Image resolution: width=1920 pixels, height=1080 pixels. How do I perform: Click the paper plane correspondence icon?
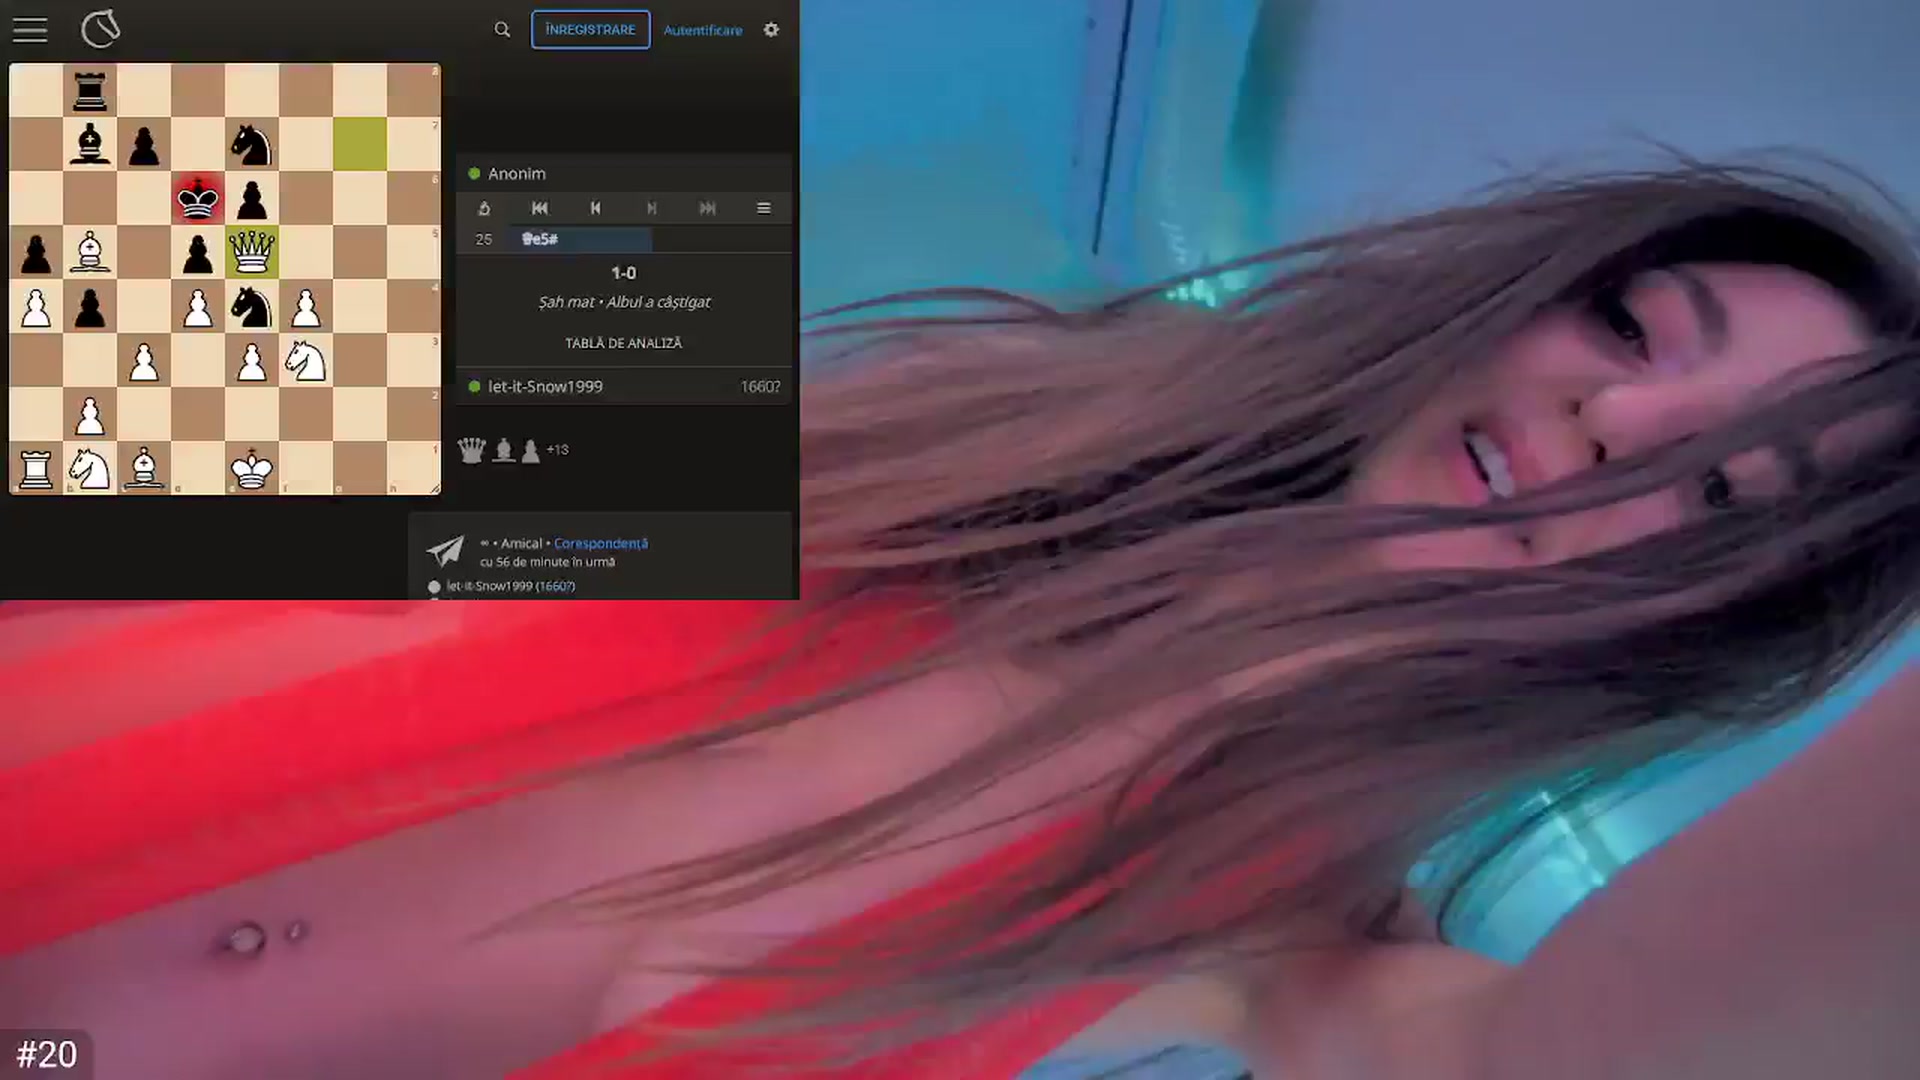click(445, 550)
